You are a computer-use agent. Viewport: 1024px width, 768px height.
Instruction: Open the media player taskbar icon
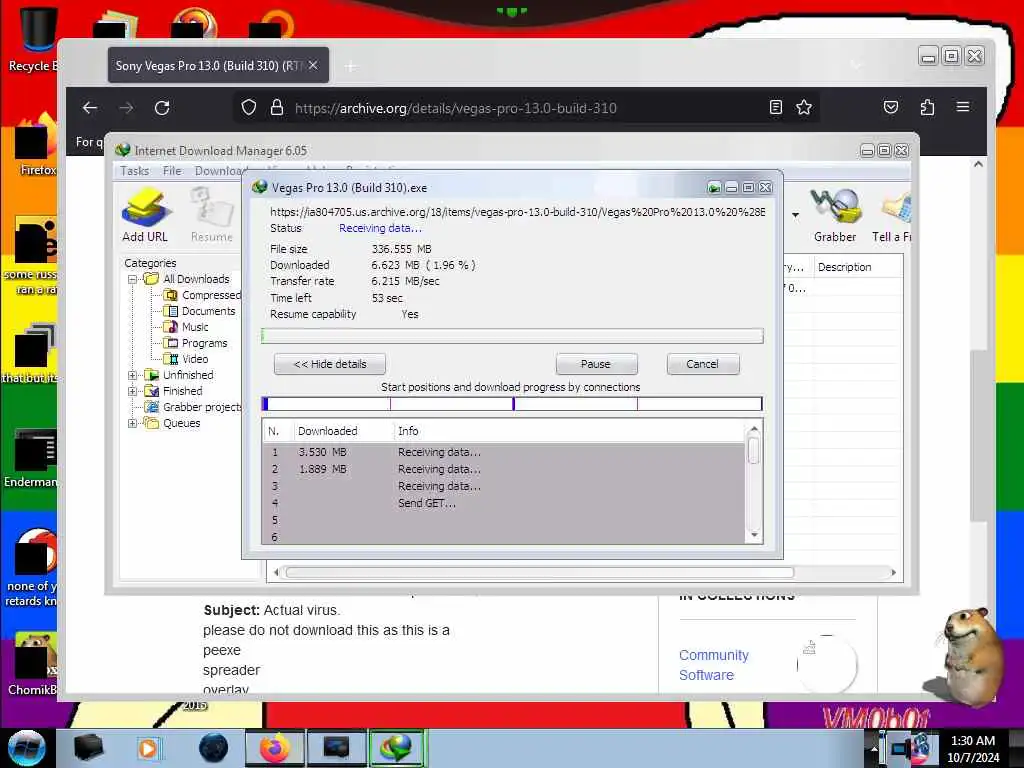(x=148, y=748)
